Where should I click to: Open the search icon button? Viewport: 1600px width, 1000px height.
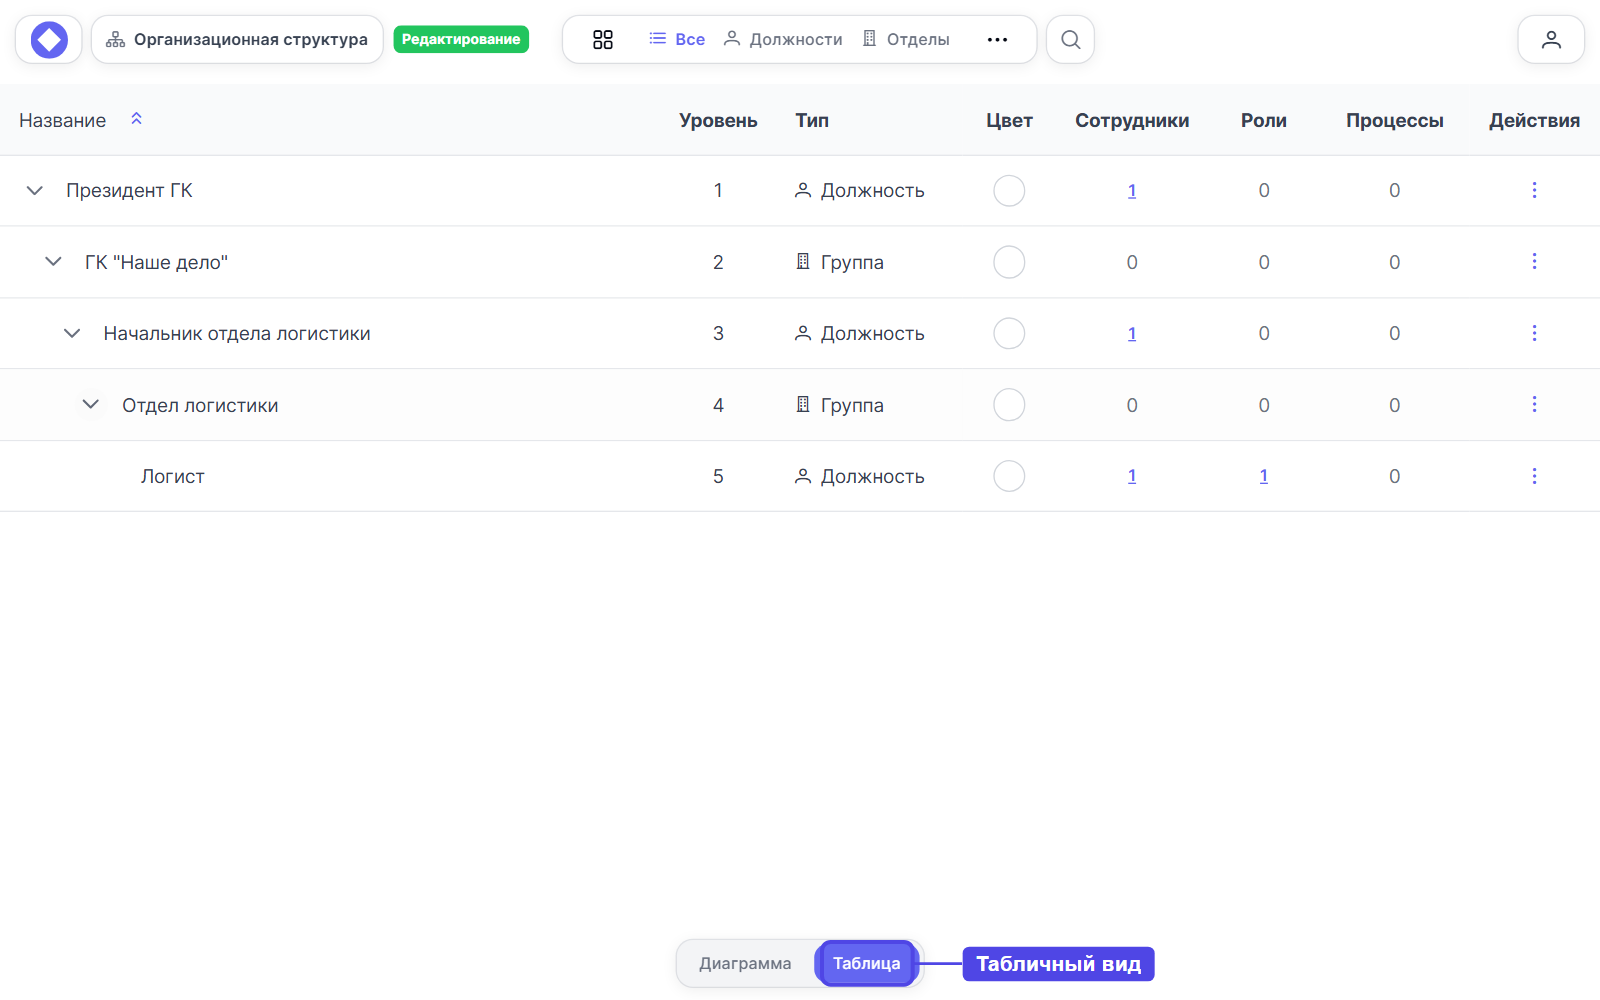tap(1070, 40)
